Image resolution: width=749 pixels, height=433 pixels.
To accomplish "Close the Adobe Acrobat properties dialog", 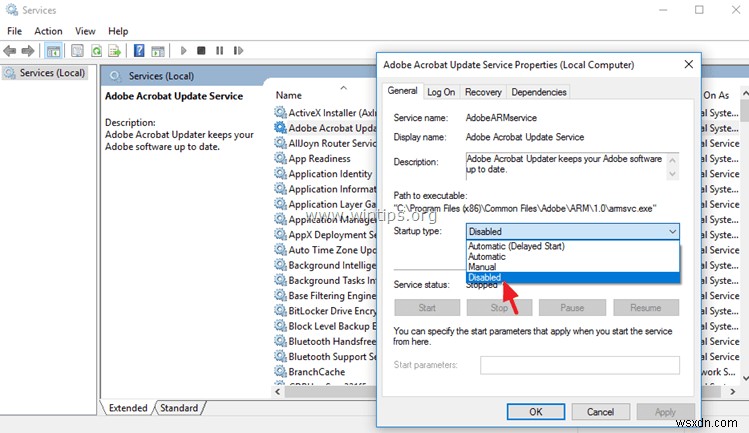I will [x=688, y=64].
